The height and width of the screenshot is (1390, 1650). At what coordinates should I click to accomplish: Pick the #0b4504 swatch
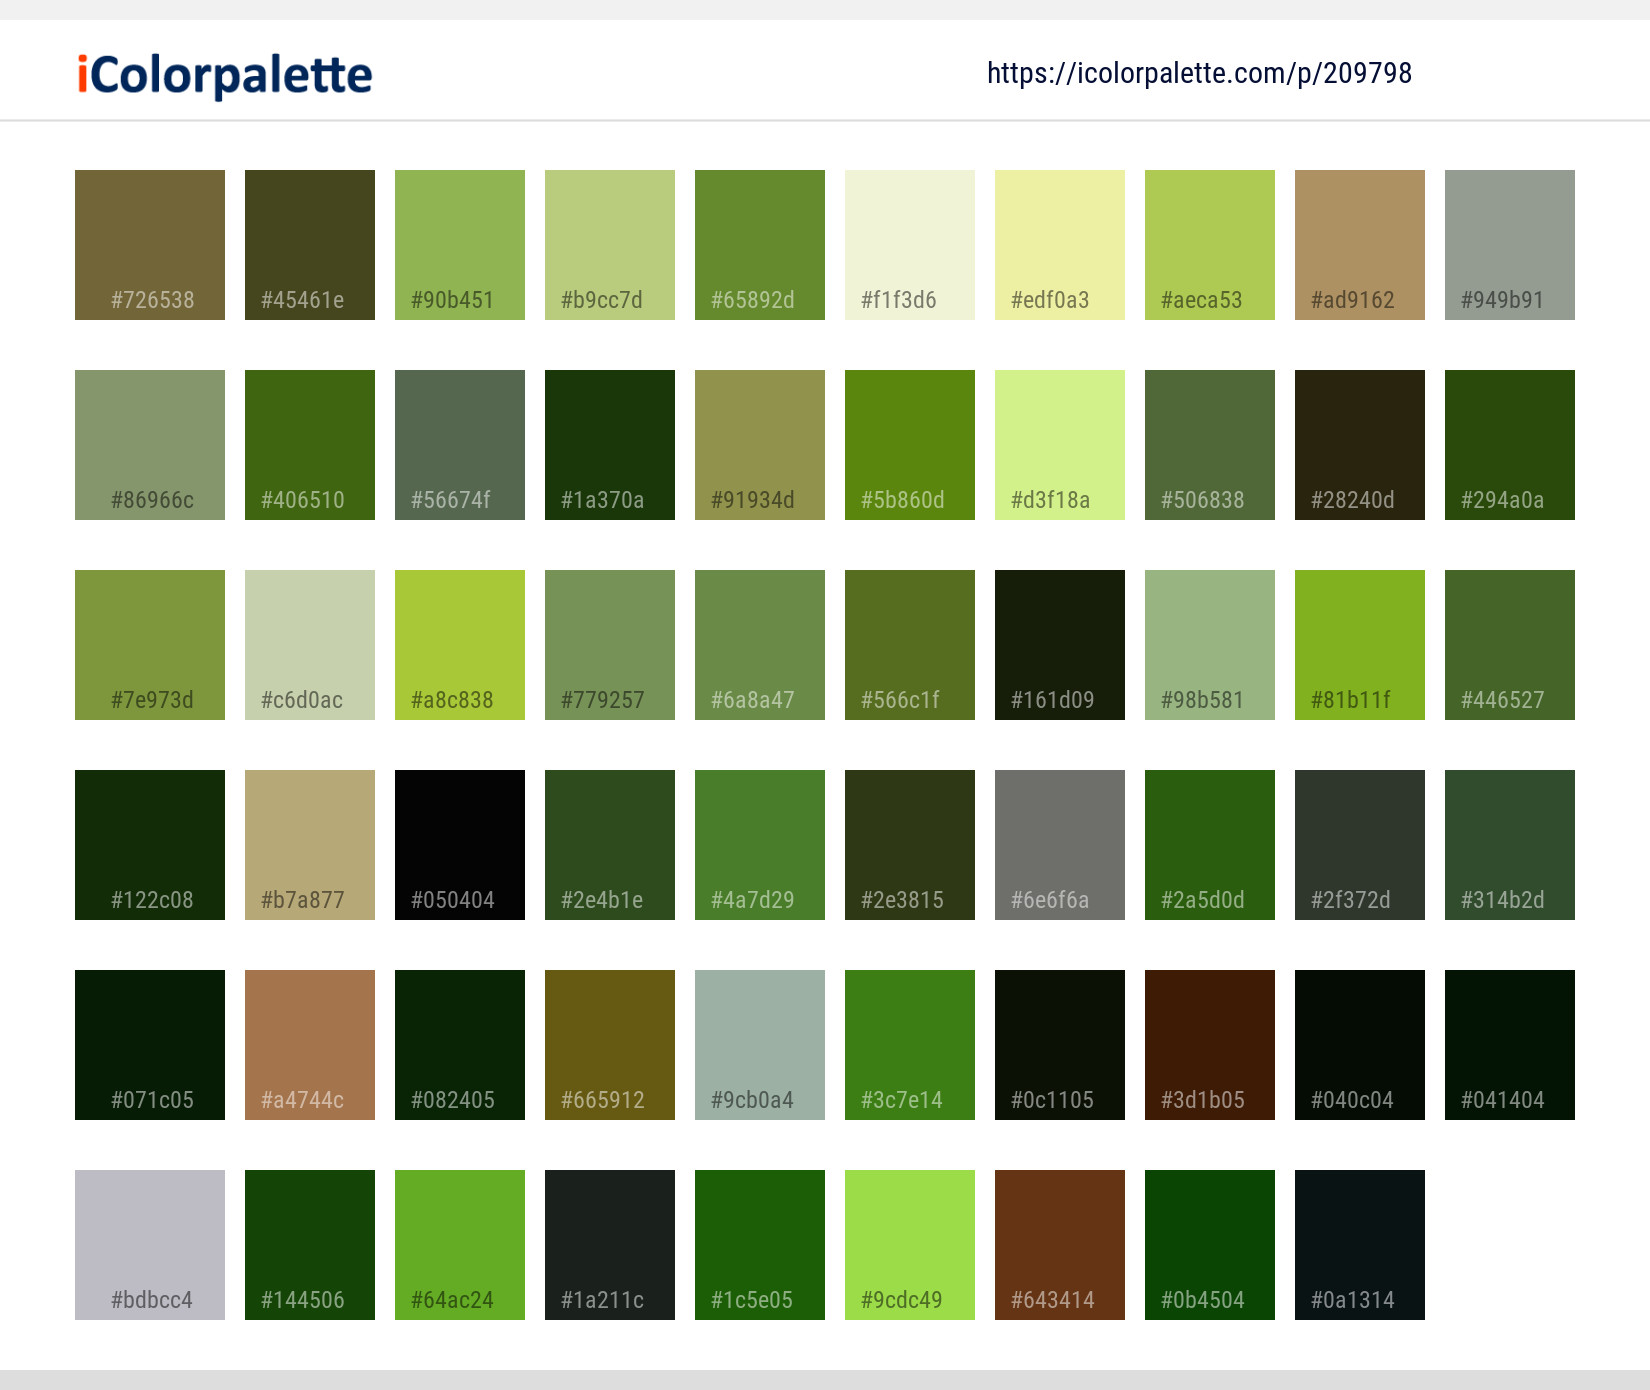click(1210, 1245)
